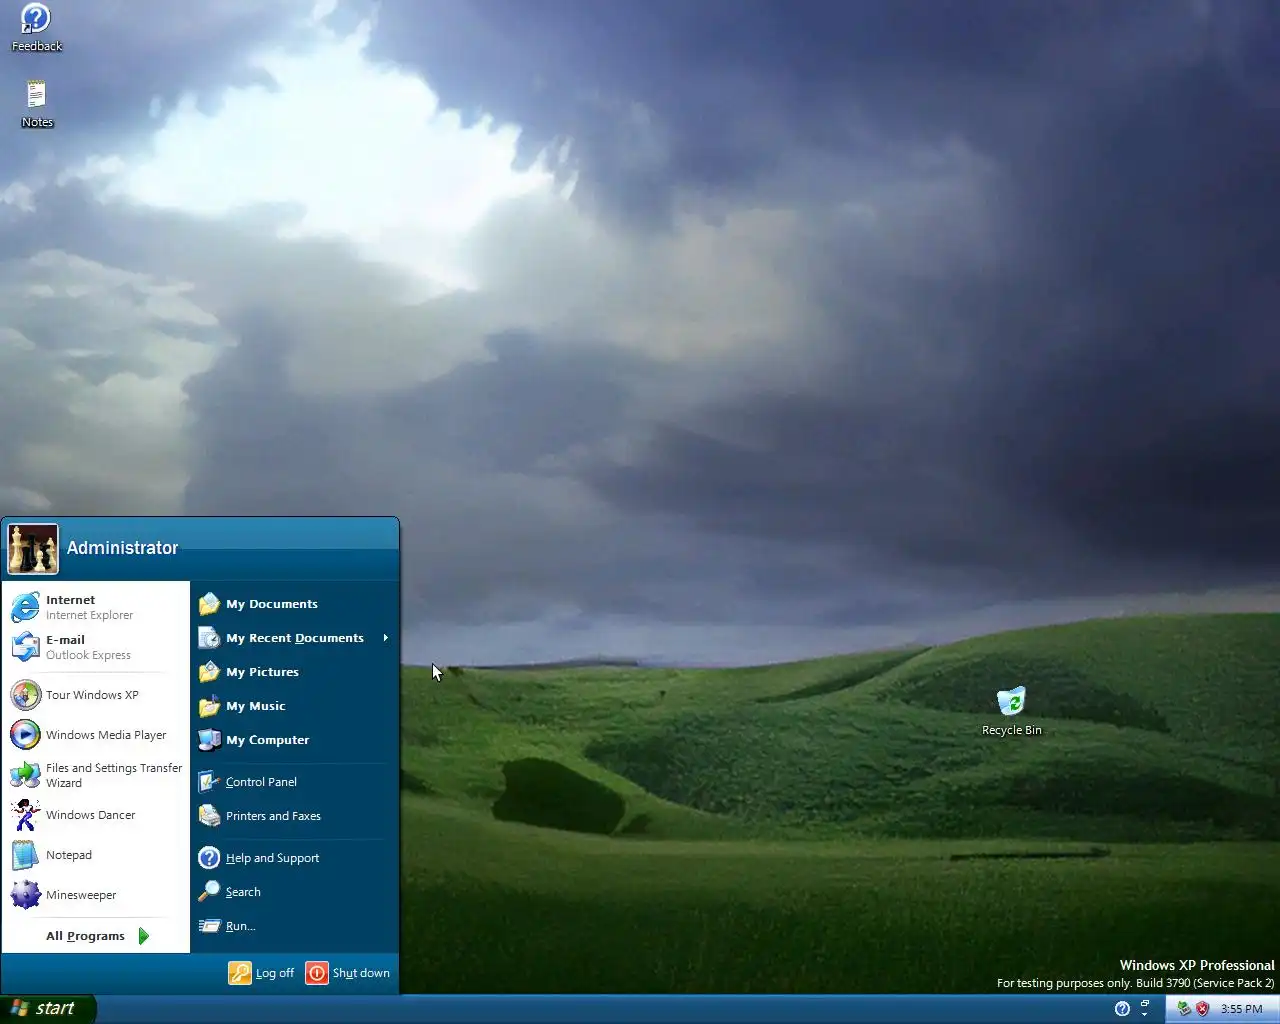Screen dimensions: 1280x1024
Task: Open Printers and Faxes
Action: tap(294, 816)
